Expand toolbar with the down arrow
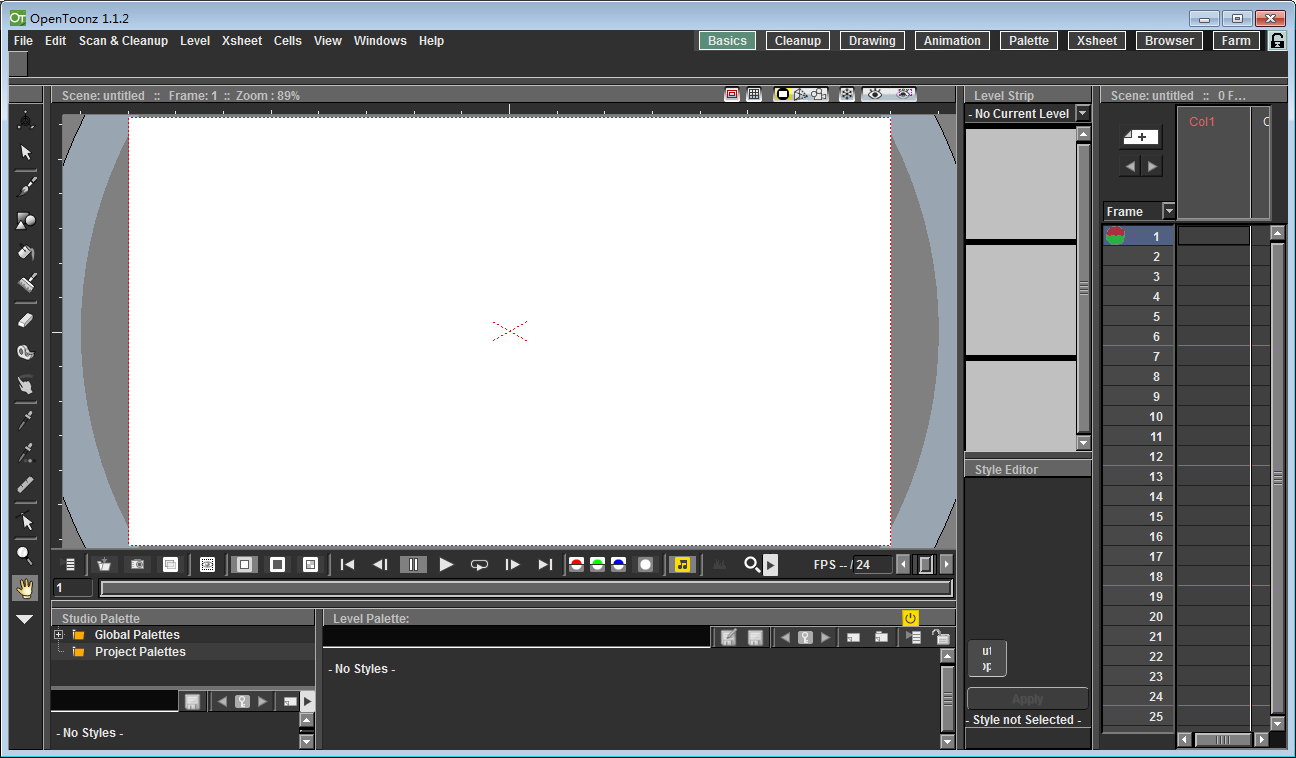The image size is (1296, 758). (x=25, y=620)
